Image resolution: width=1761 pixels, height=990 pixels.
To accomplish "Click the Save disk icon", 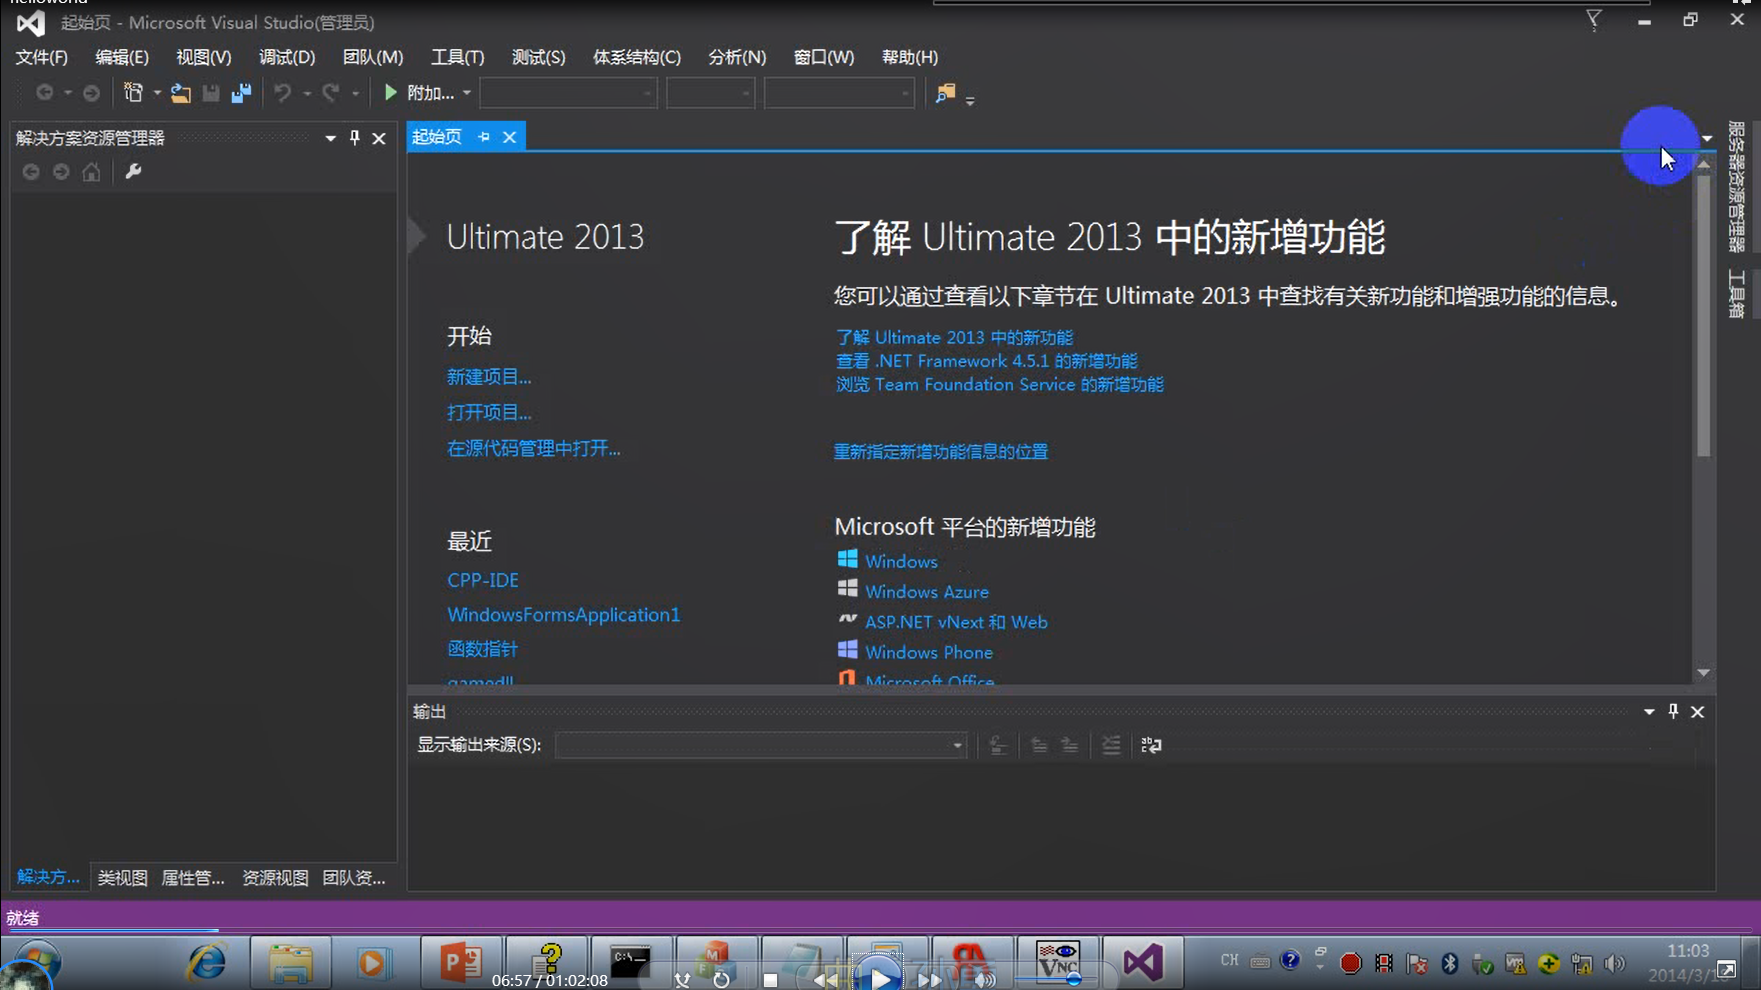I will [211, 93].
